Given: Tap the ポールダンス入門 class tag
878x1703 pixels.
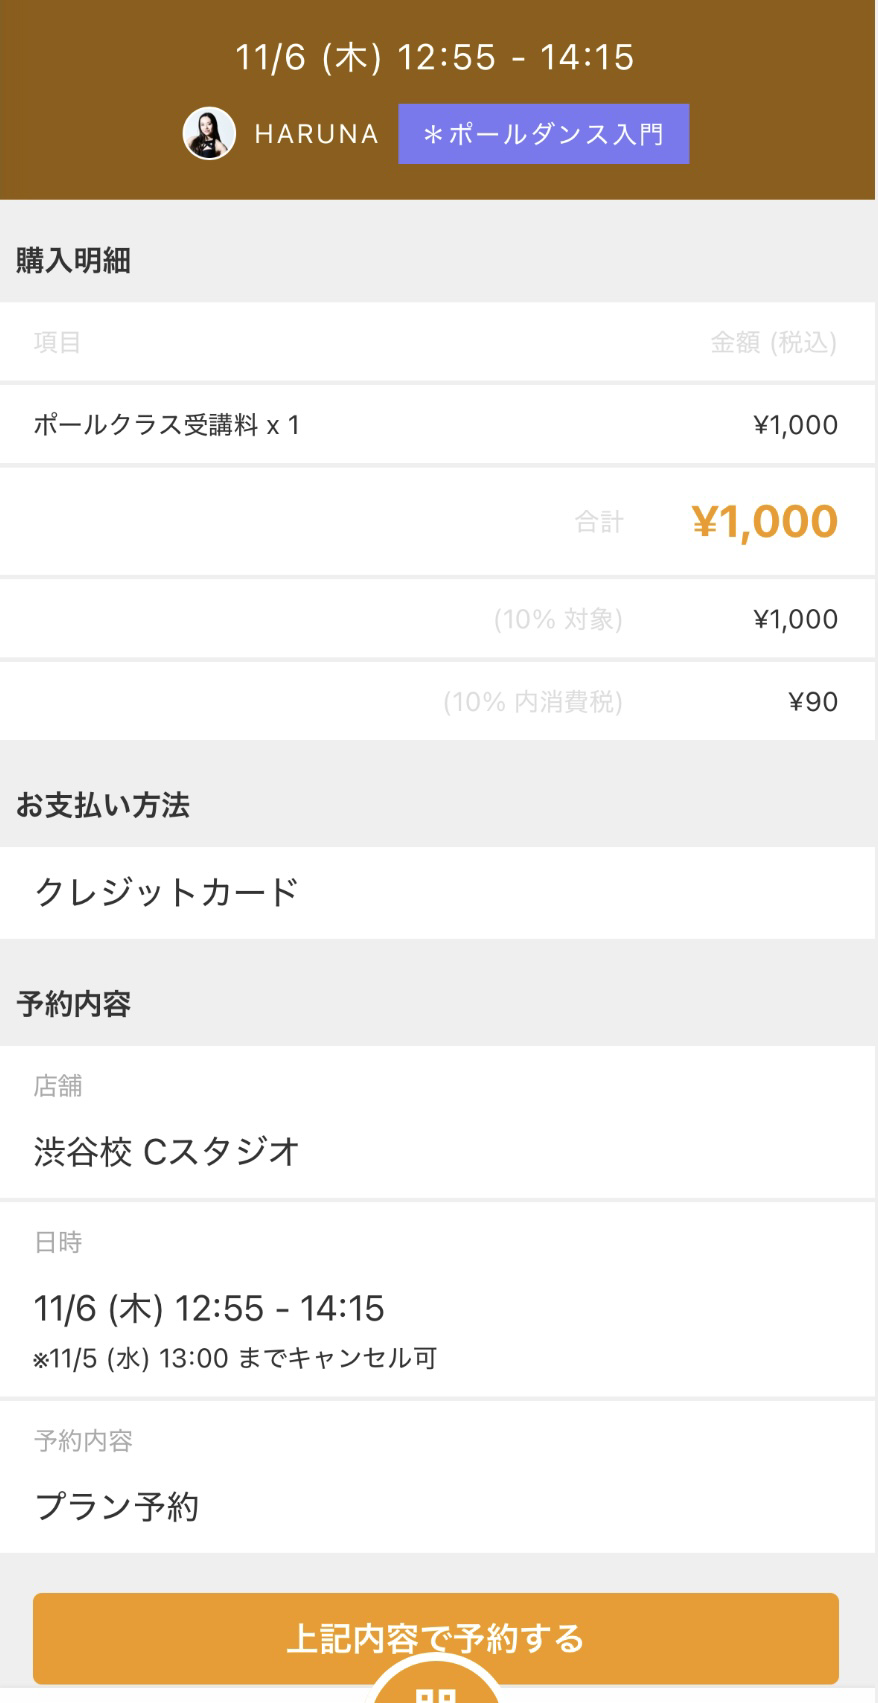Looking at the screenshot, I should 543,134.
